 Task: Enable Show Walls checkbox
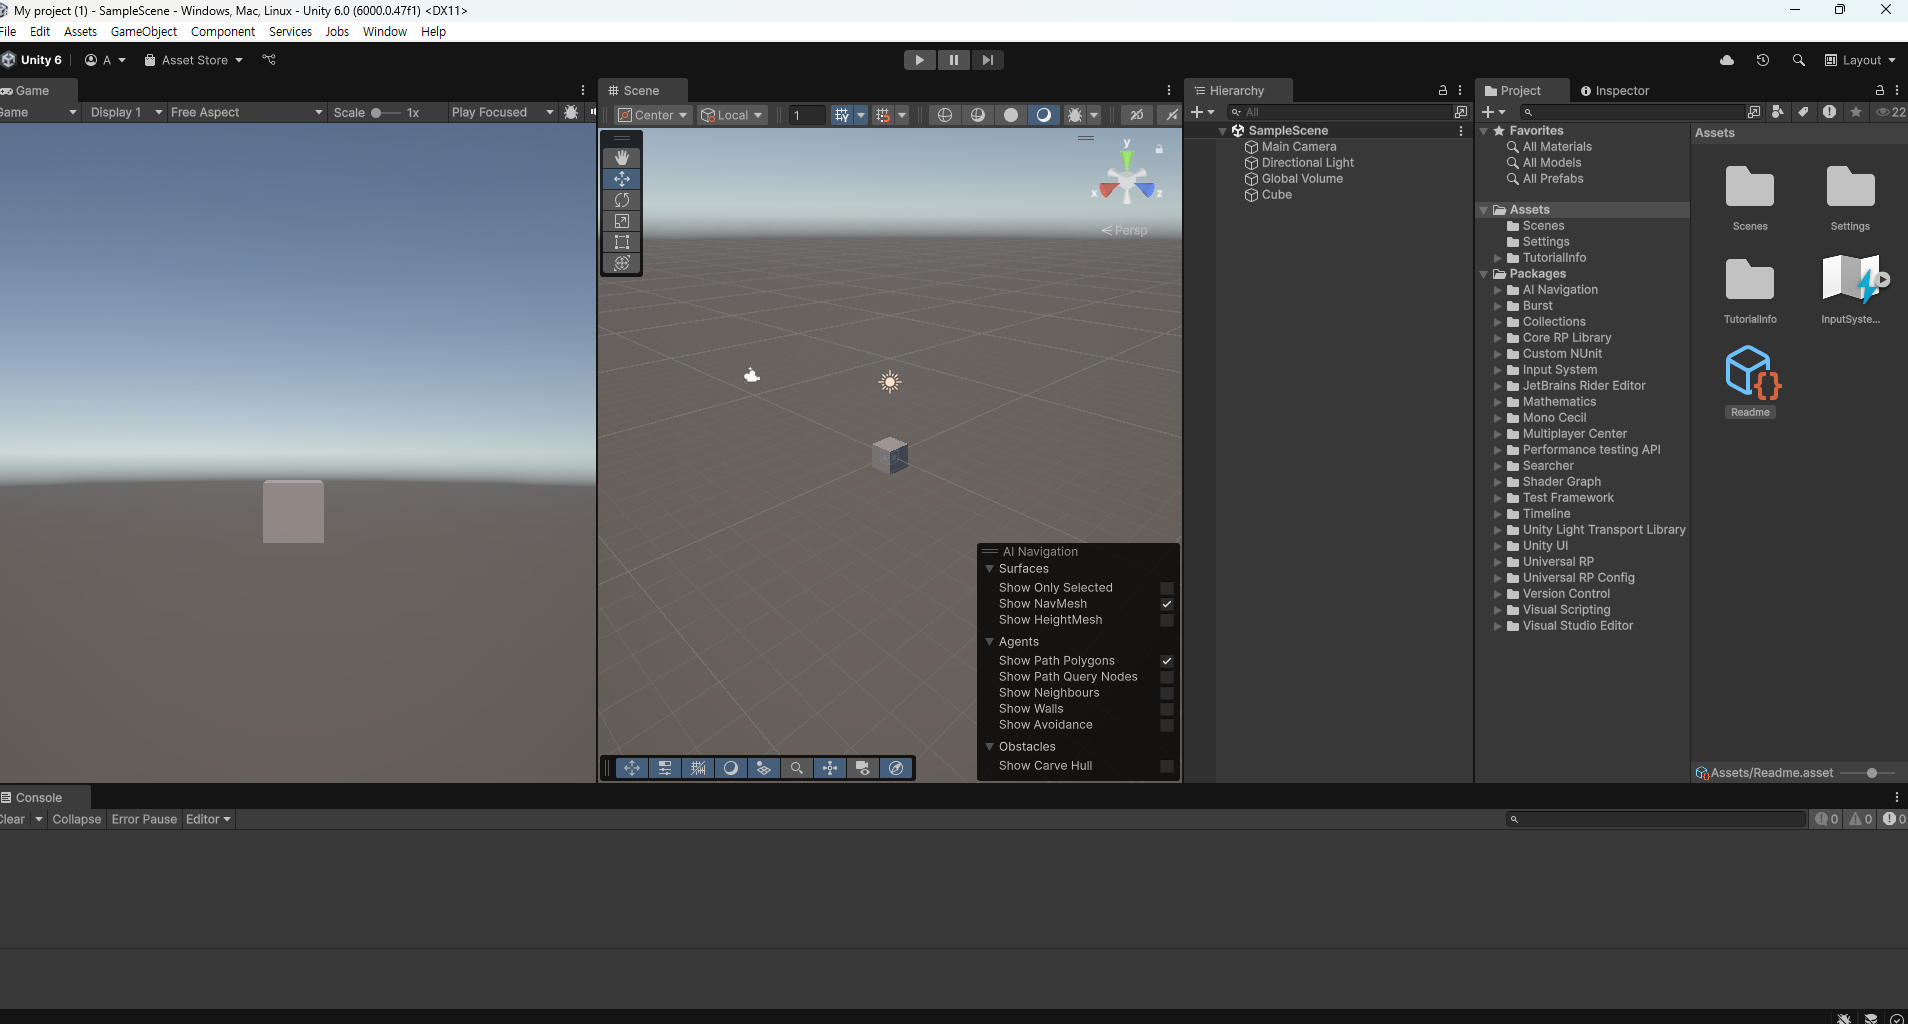pos(1167,709)
